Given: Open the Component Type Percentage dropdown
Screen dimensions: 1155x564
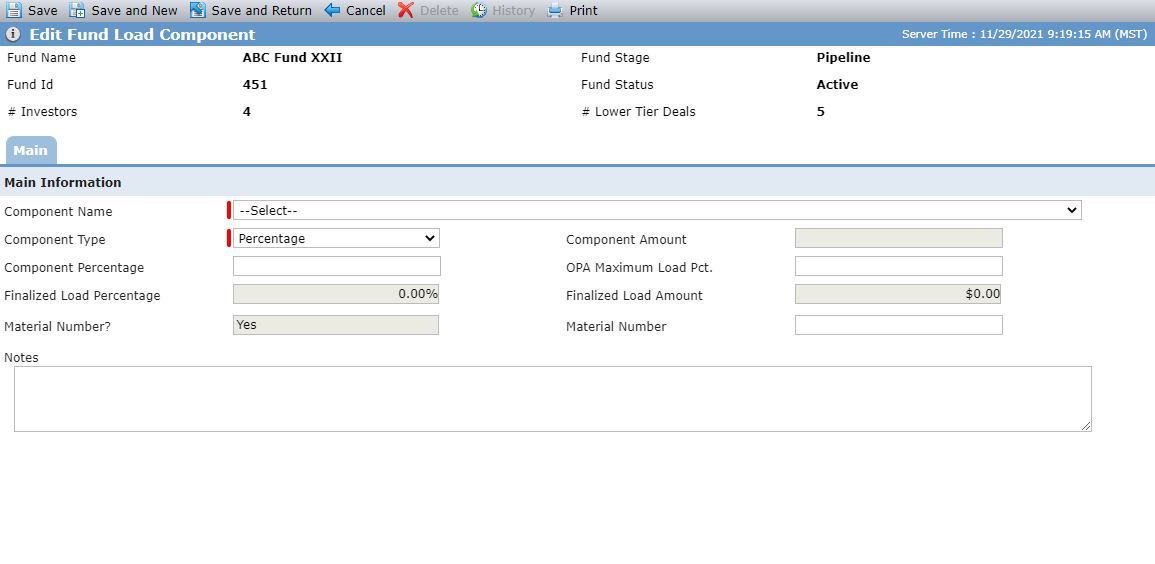Looking at the screenshot, I should (x=337, y=239).
